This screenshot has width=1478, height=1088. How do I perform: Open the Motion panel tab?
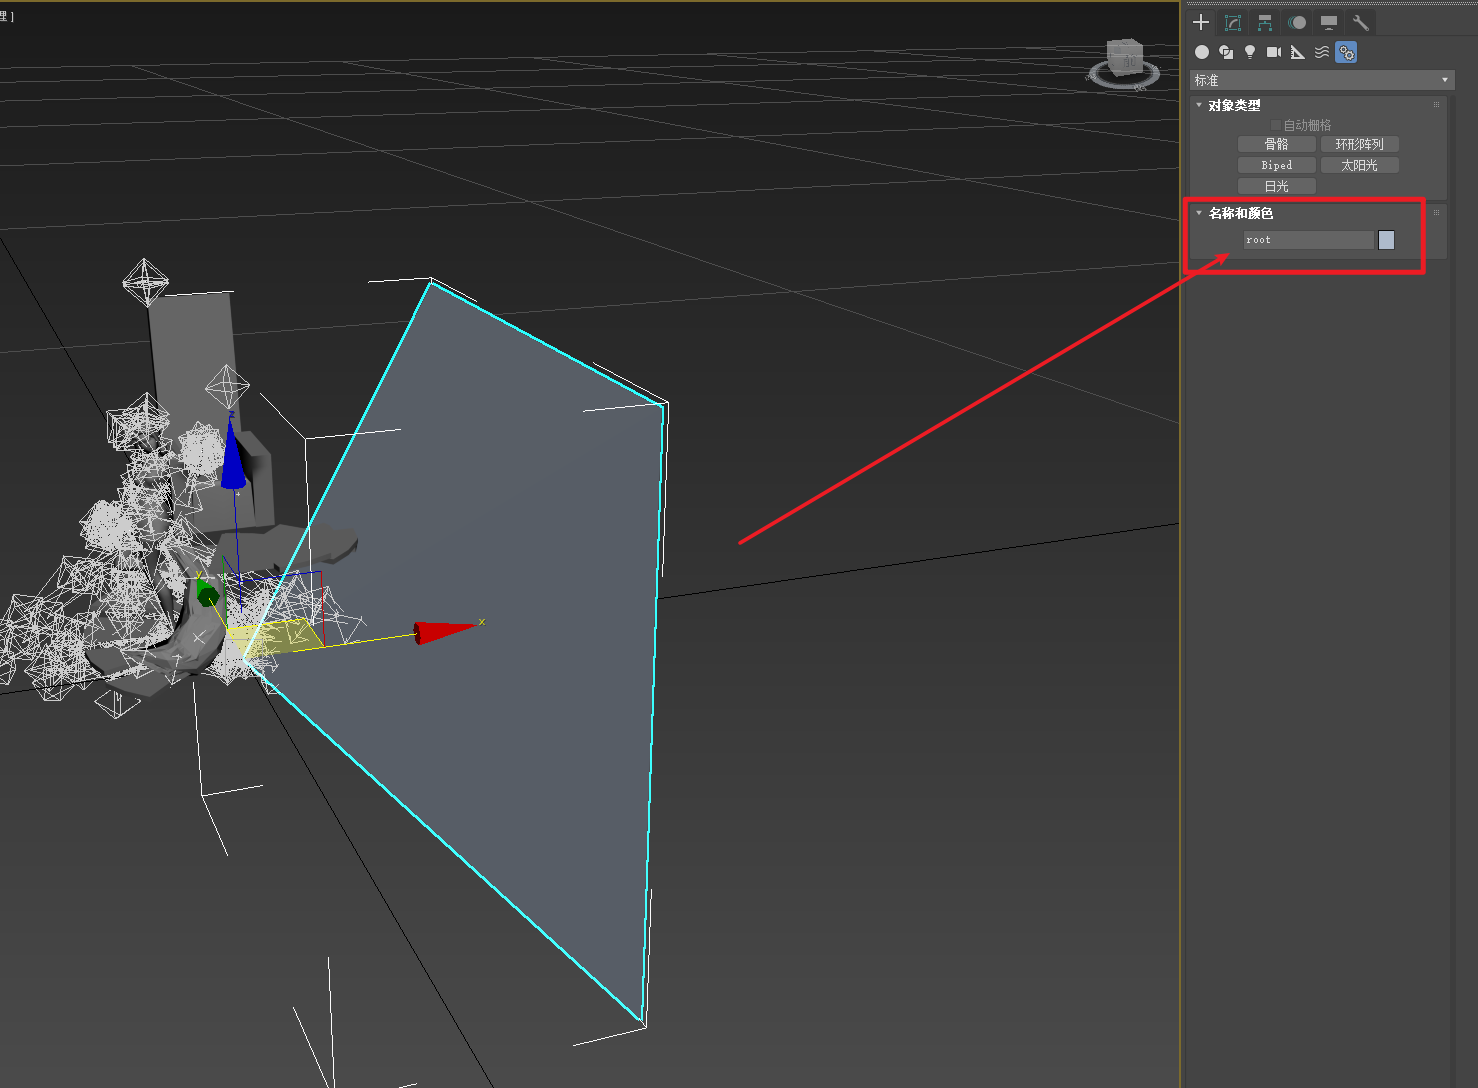(x=1297, y=22)
